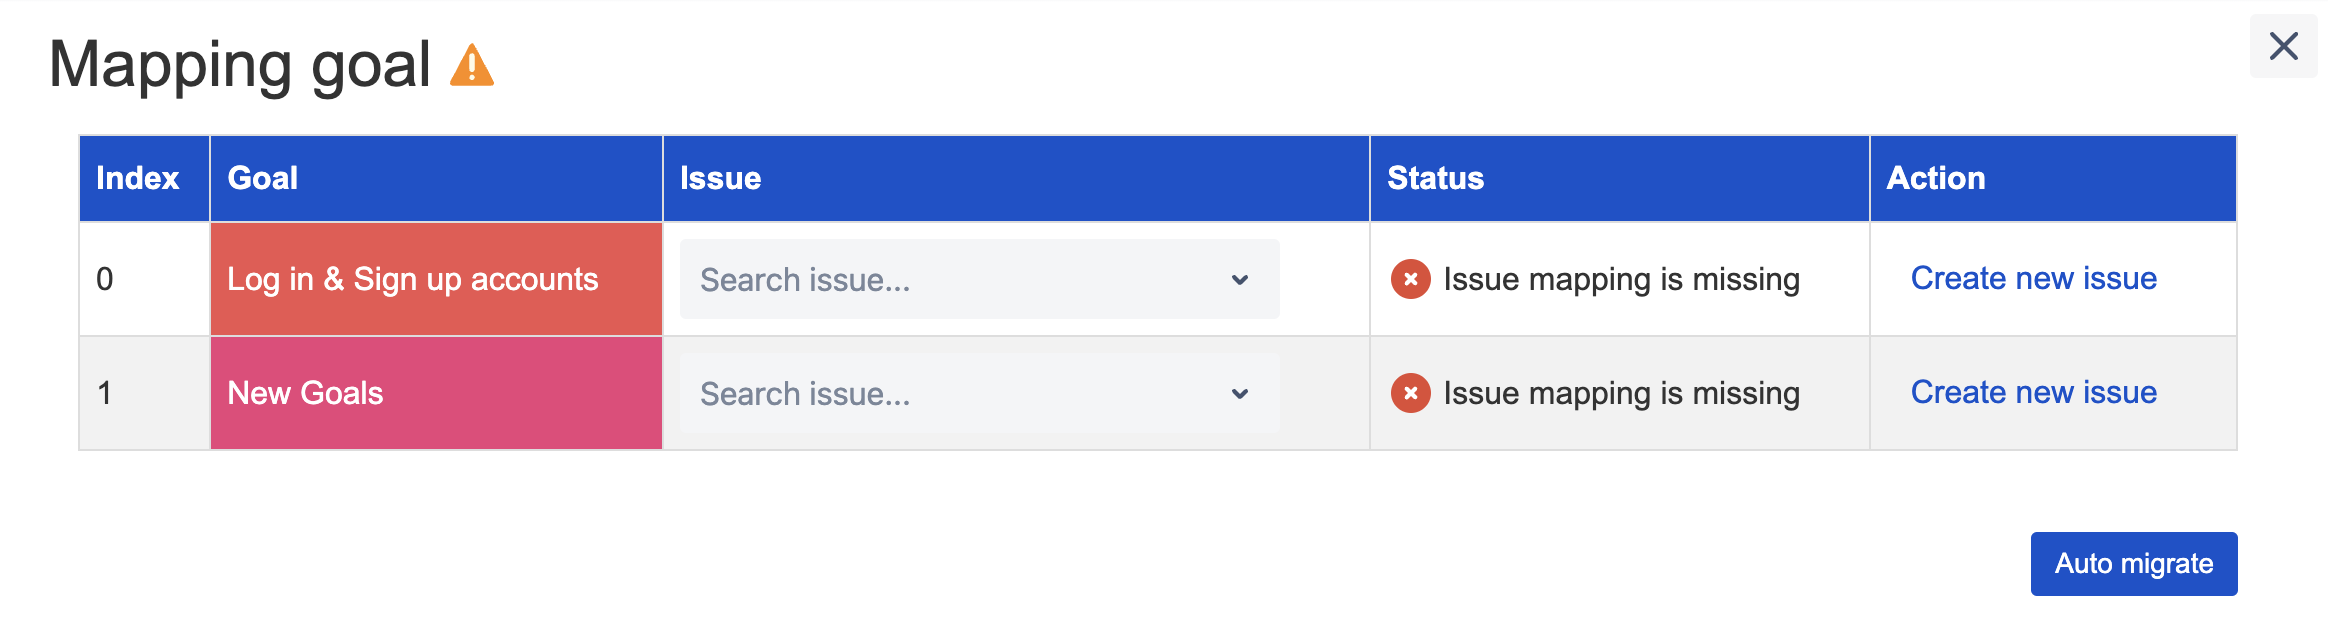The width and height of the screenshot is (2328, 626).
Task: Click the Search issue field for New Goals
Action: (x=950, y=394)
